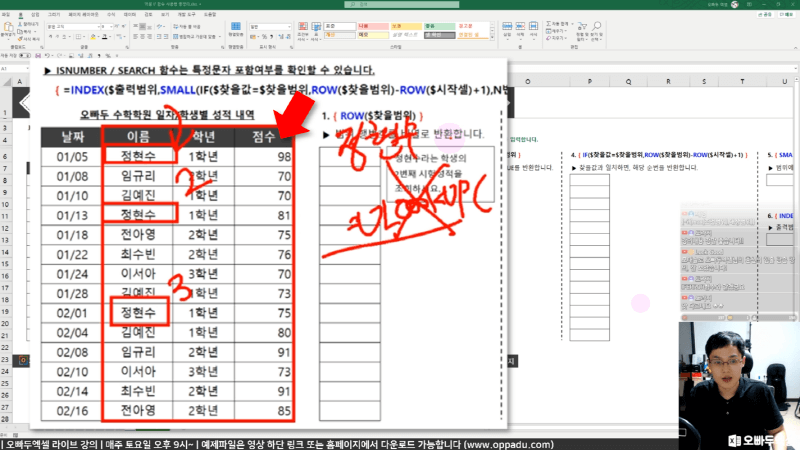The height and width of the screenshot is (450, 800).
Task: Click Merge and Center (병합하고 가운데 맞춤)
Action: click(194, 37)
